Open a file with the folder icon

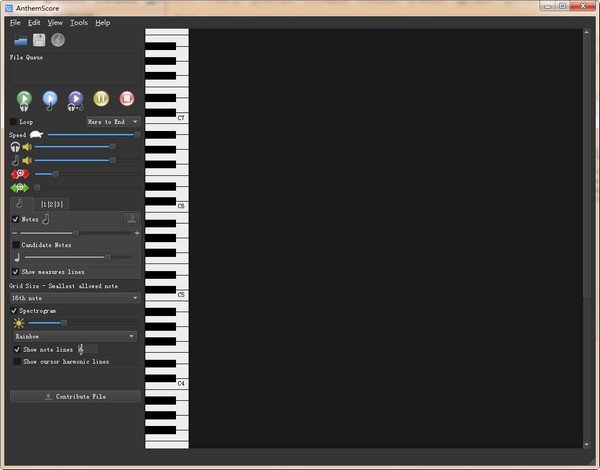(x=20, y=40)
